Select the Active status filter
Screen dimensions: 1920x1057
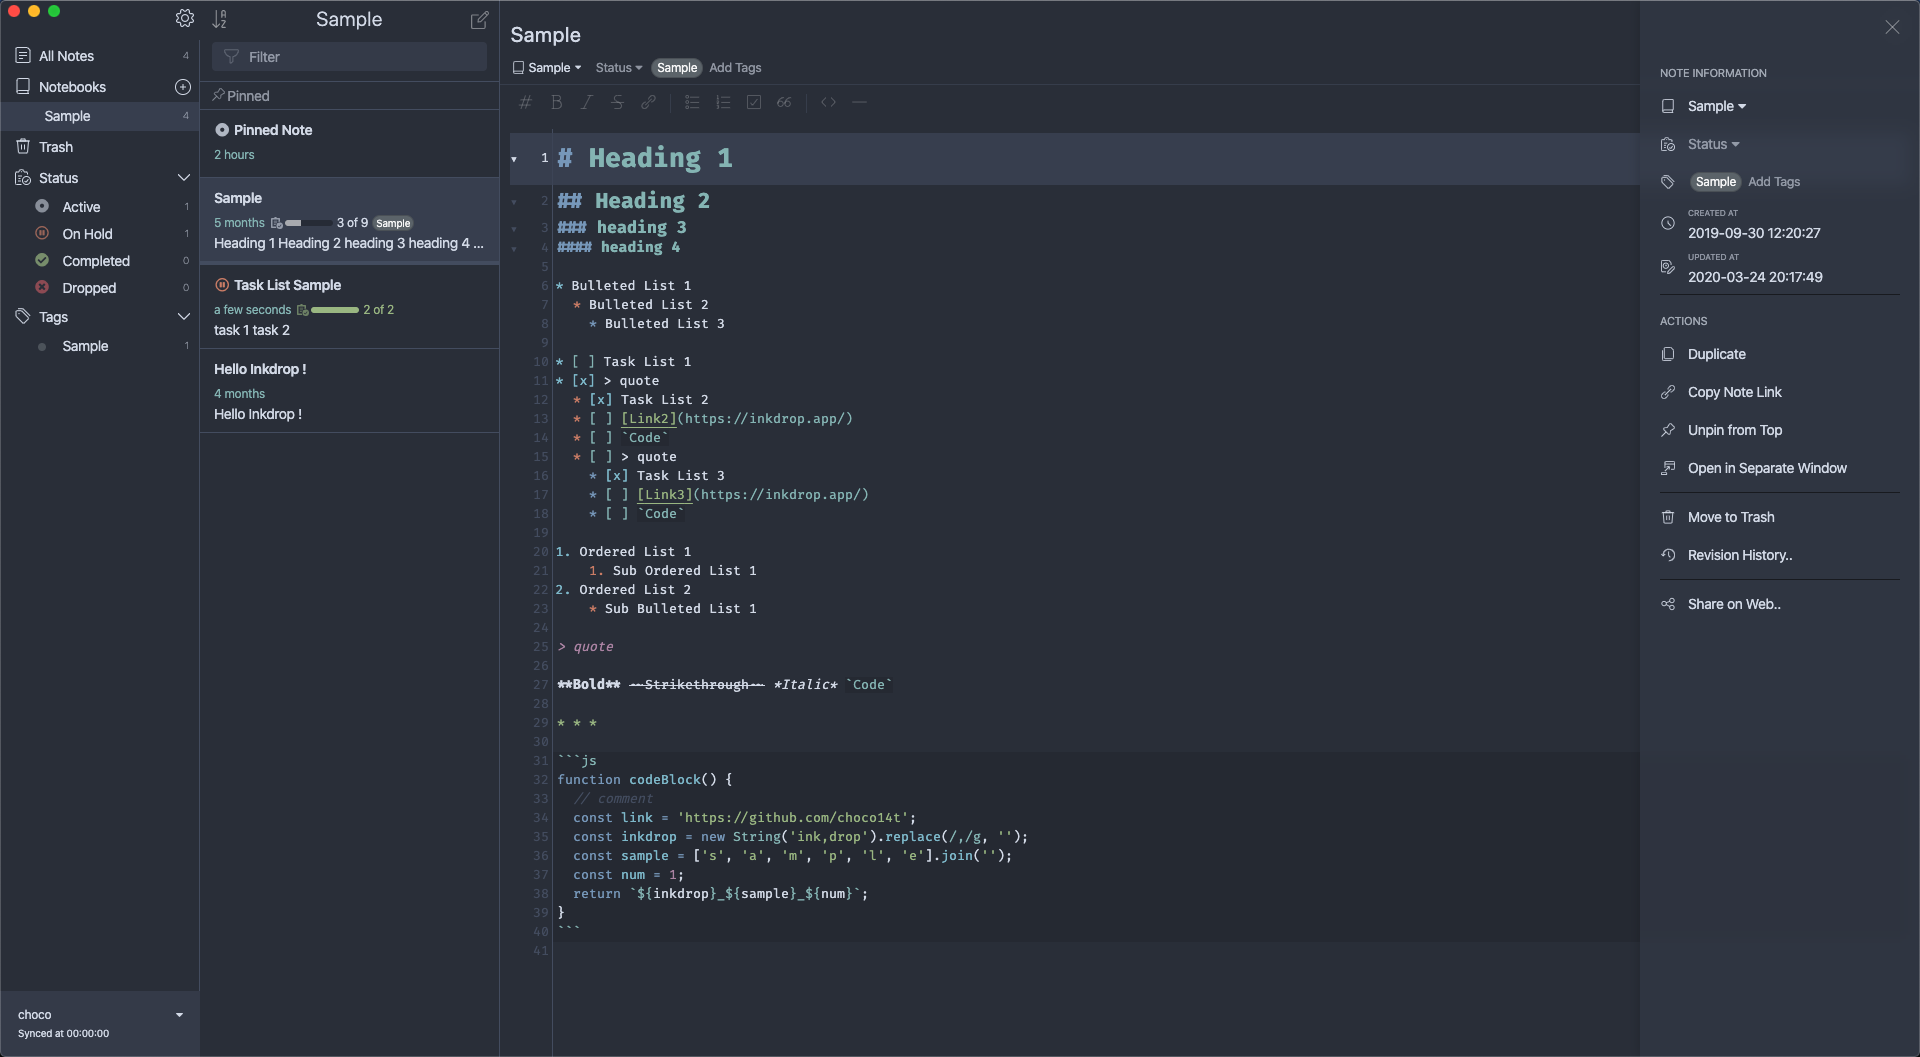point(100,207)
